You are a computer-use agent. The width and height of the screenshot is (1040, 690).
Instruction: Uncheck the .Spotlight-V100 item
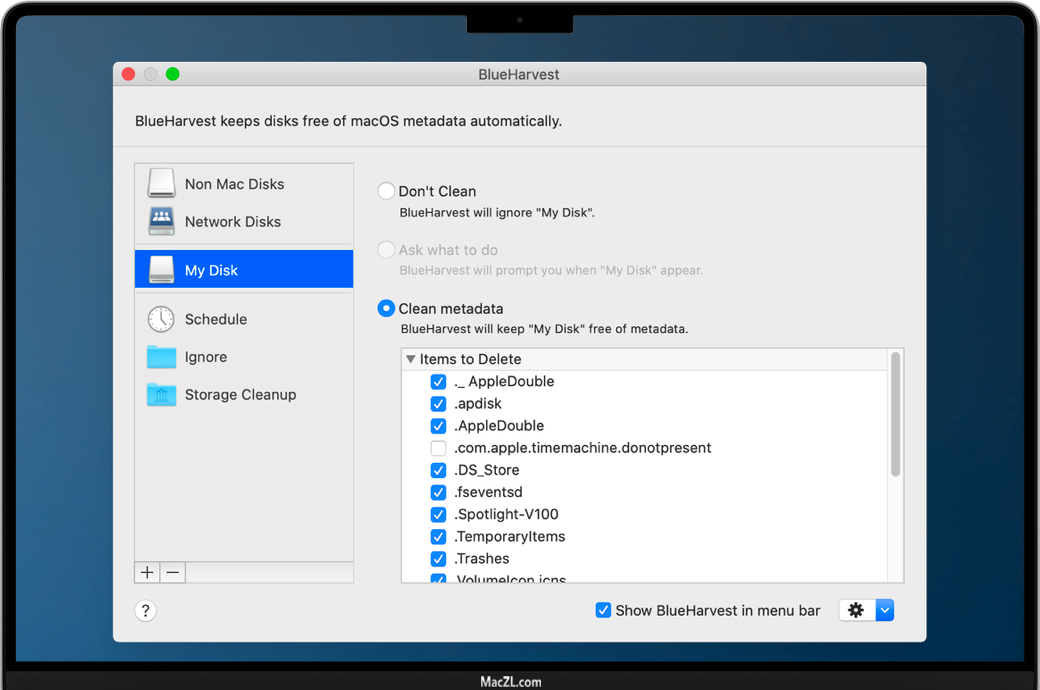click(438, 514)
